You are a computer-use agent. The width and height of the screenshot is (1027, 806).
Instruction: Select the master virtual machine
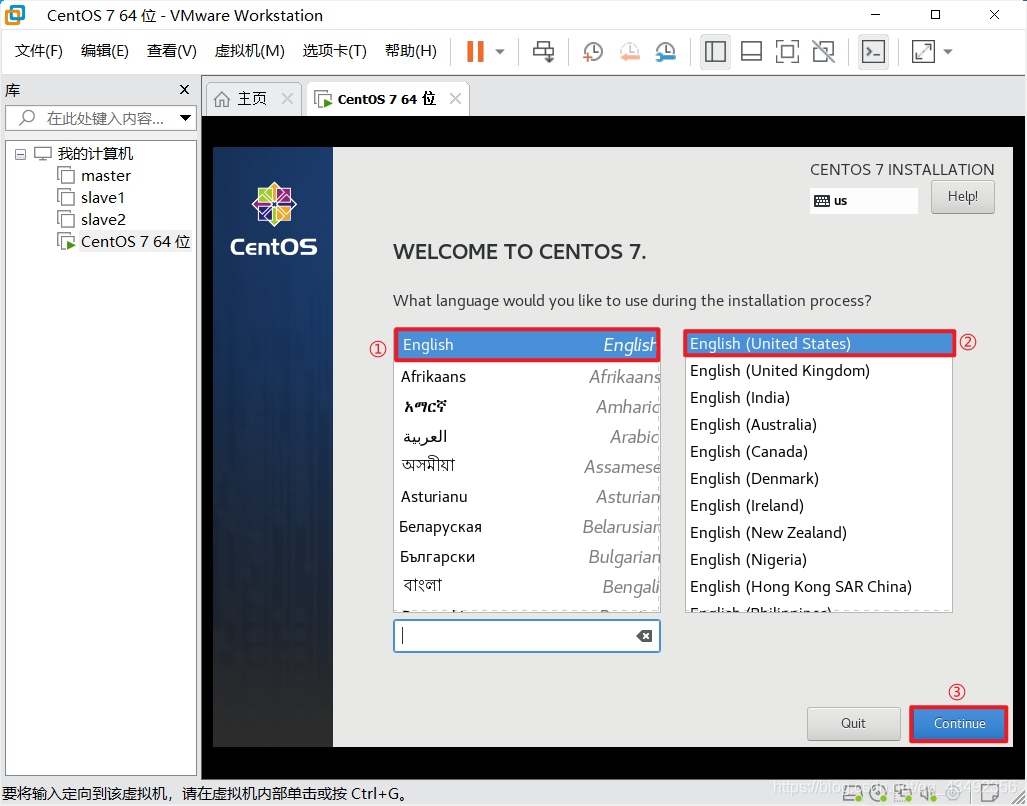pyautogui.click(x=105, y=176)
